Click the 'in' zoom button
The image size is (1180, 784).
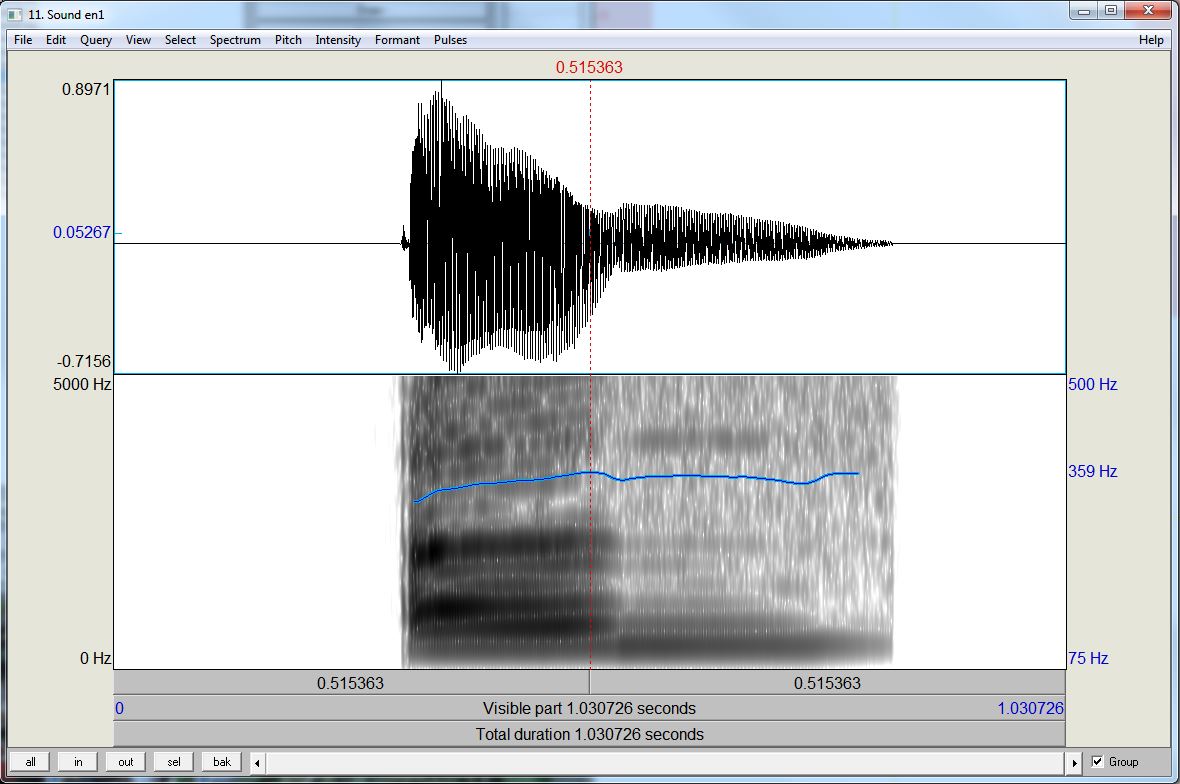click(x=78, y=762)
